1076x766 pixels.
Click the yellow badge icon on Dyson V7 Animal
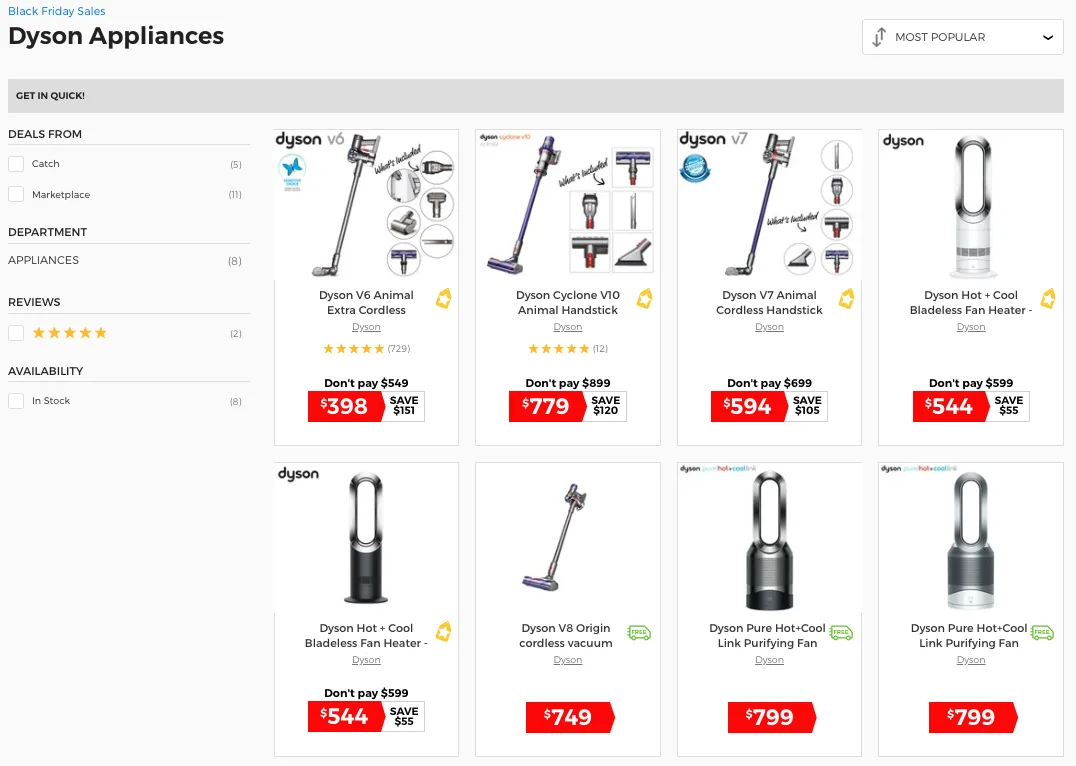click(x=846, y=299)
